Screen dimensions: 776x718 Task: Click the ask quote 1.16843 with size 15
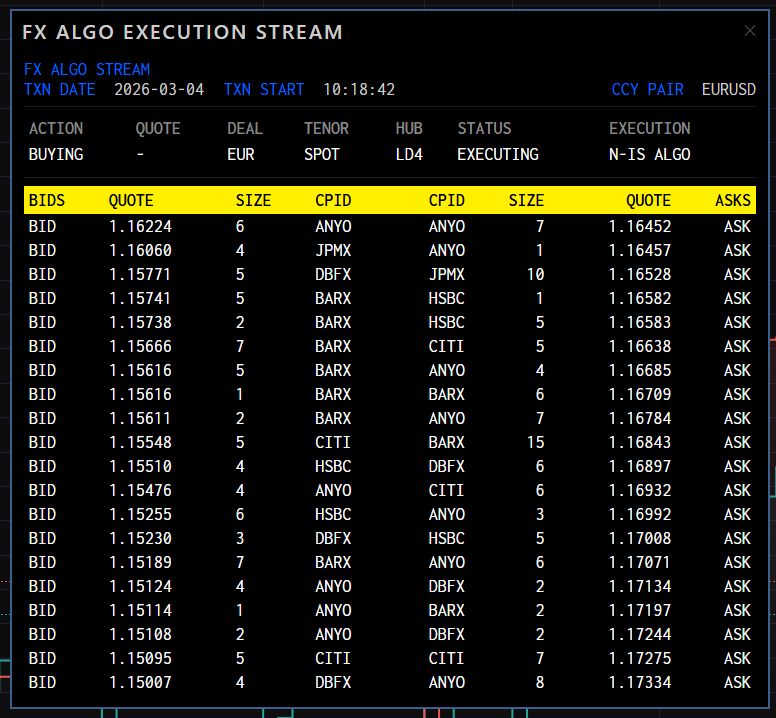coord(639,443)
